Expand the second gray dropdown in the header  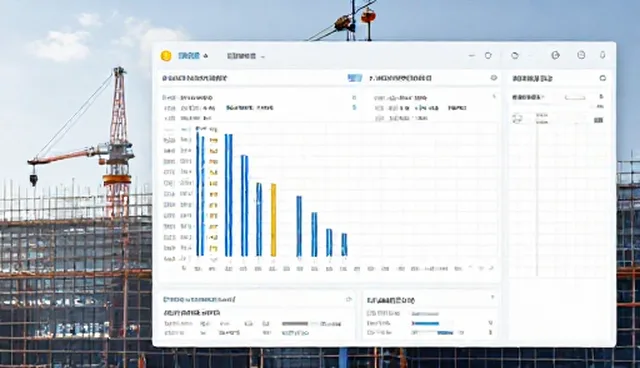click(x=246, y=56)
